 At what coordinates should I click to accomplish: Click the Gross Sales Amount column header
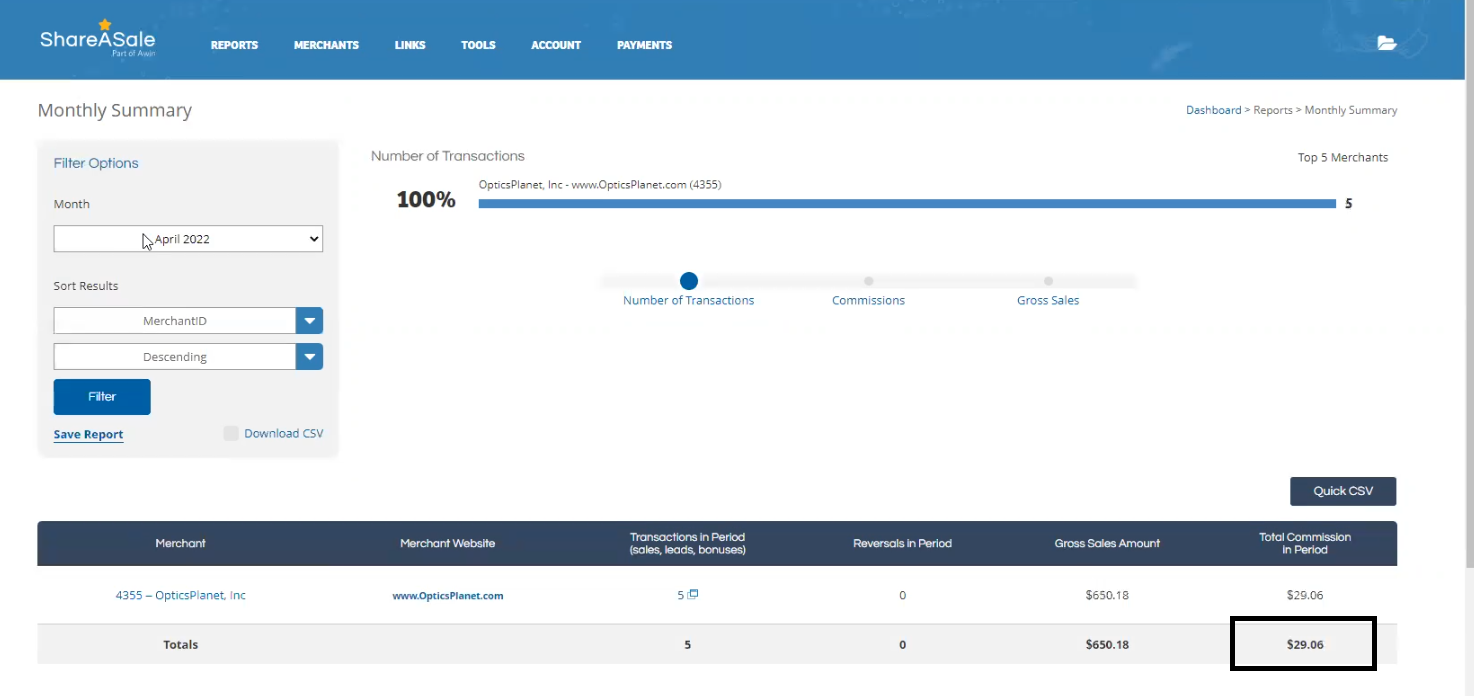(x=1107, y=543)
